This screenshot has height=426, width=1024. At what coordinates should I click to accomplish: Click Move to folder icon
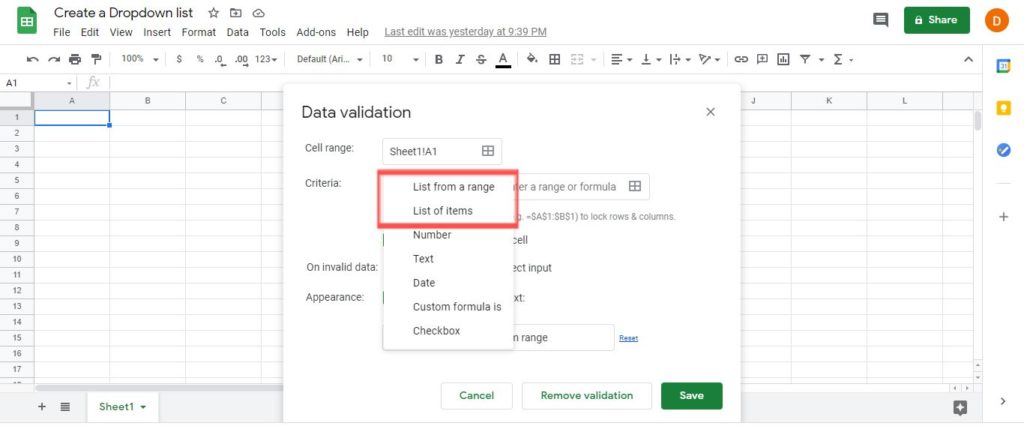click(236, 13)
